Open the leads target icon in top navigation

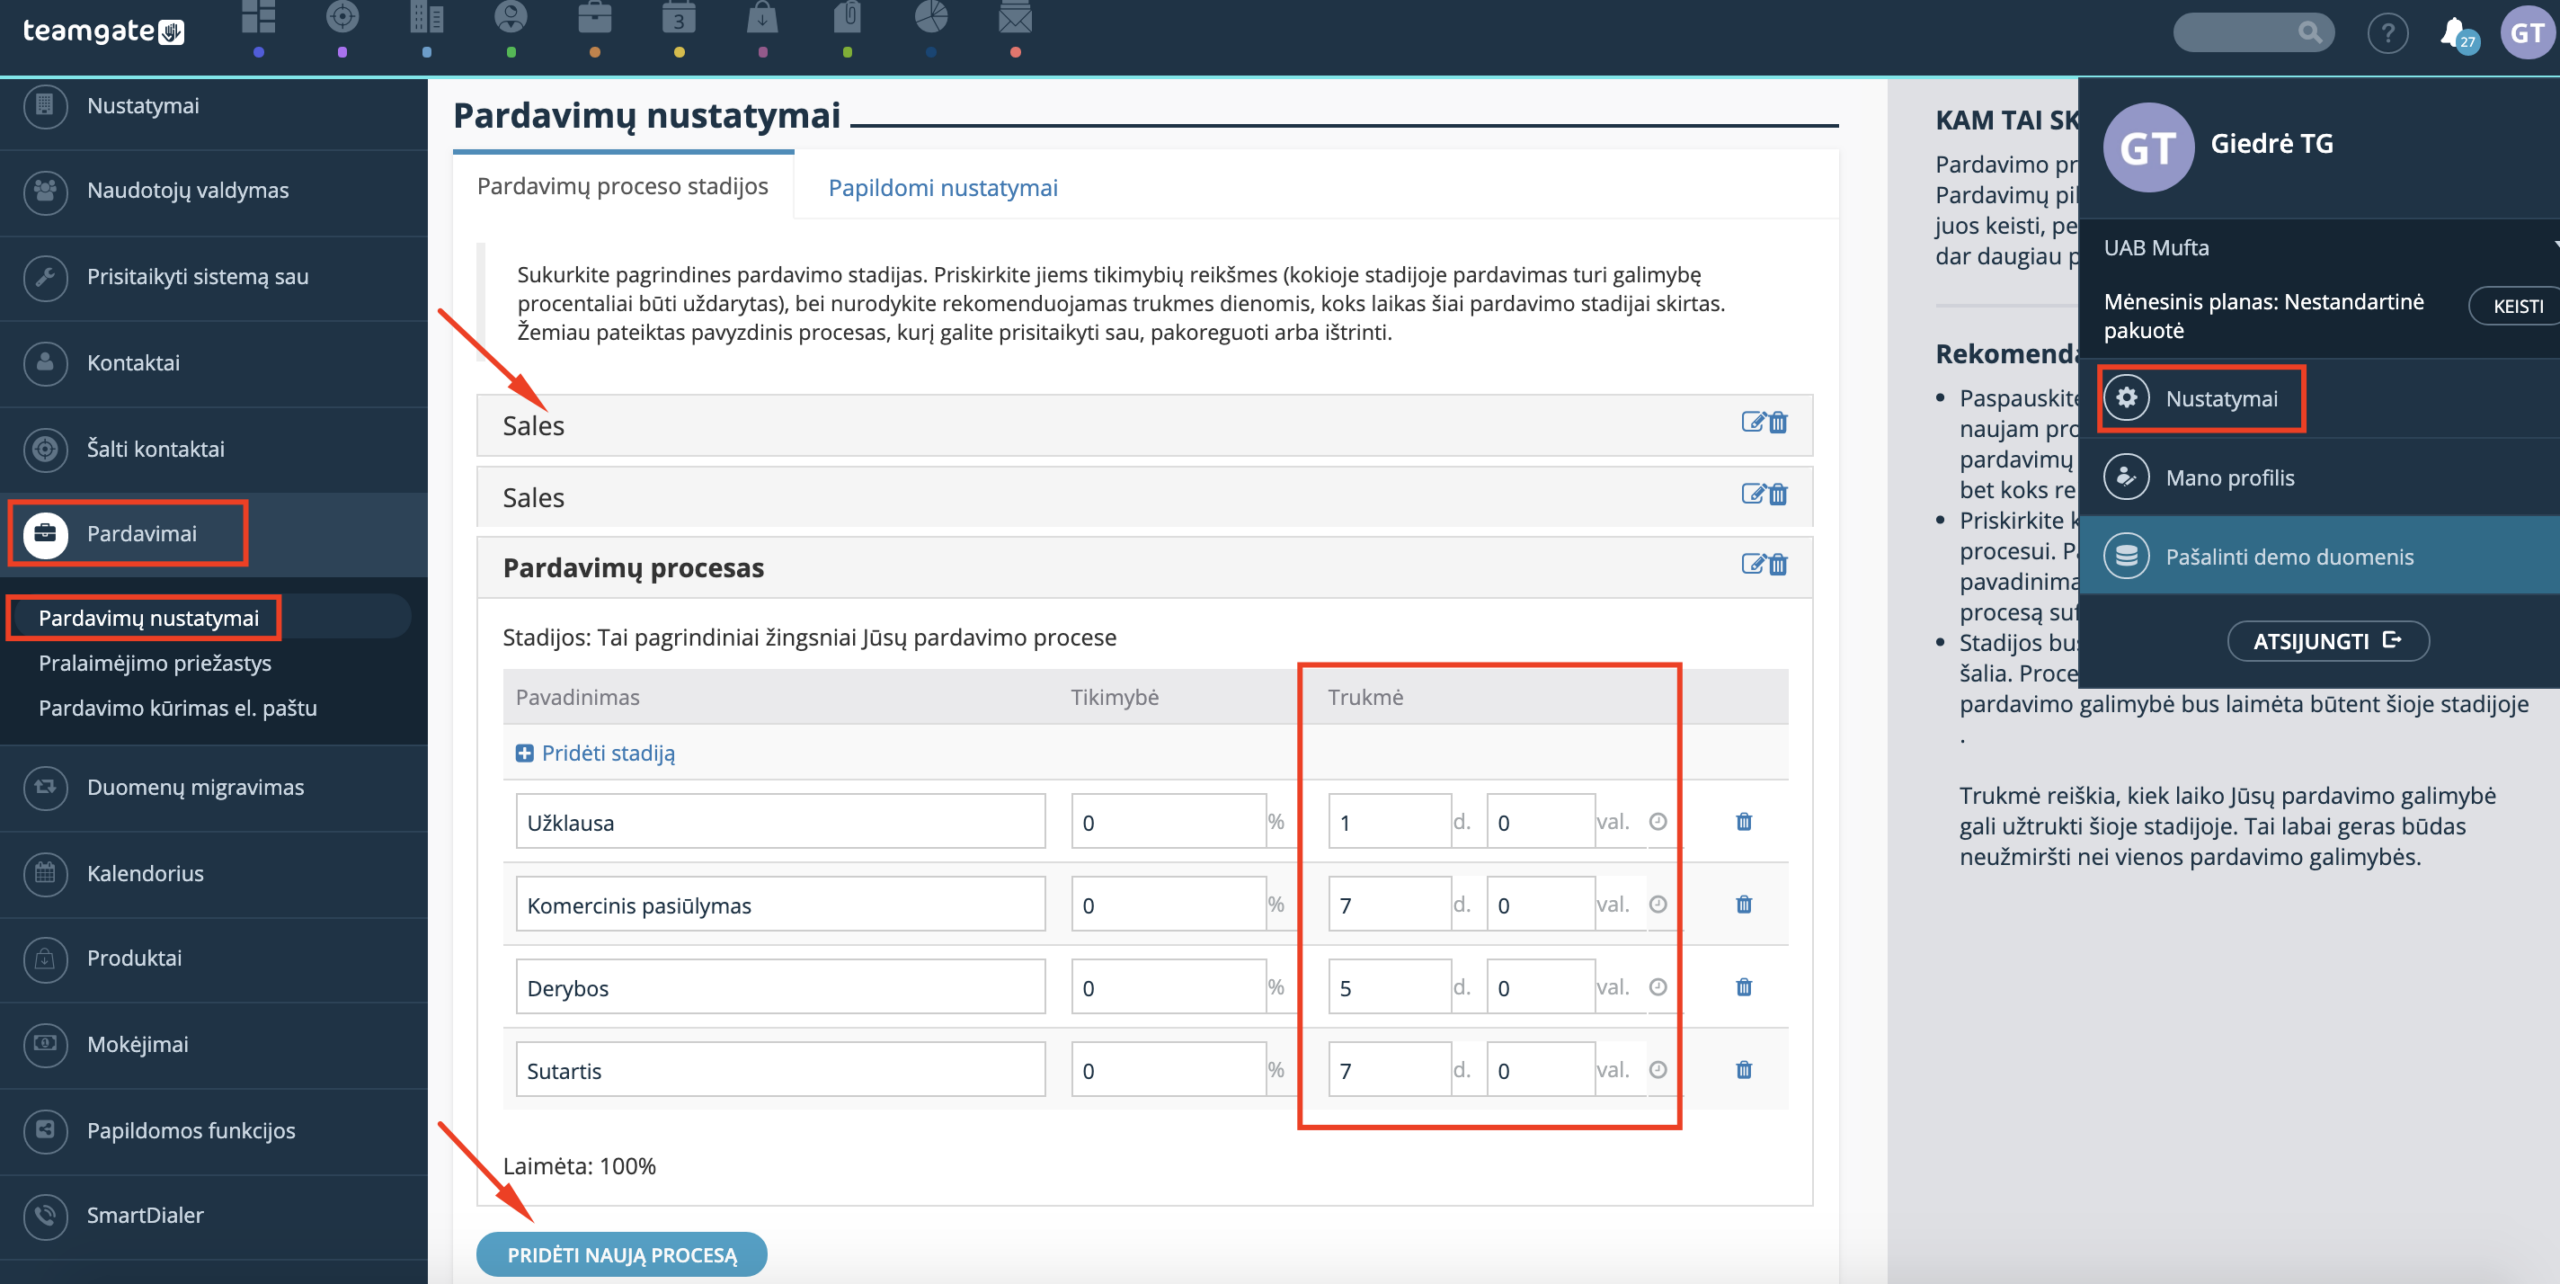(342, 17)
